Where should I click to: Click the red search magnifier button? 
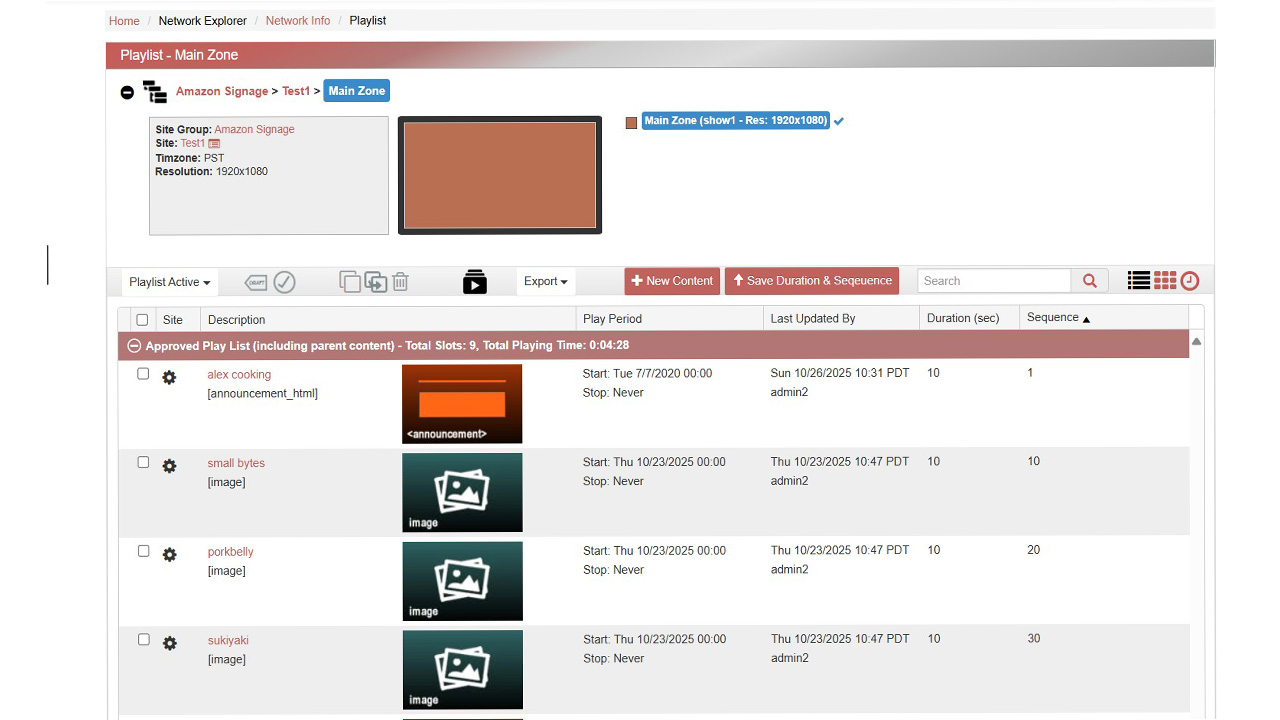pos(1090,281)
